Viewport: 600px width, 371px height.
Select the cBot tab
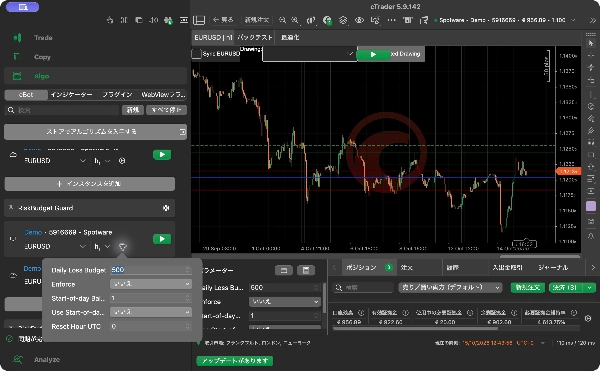click(26, 94)
